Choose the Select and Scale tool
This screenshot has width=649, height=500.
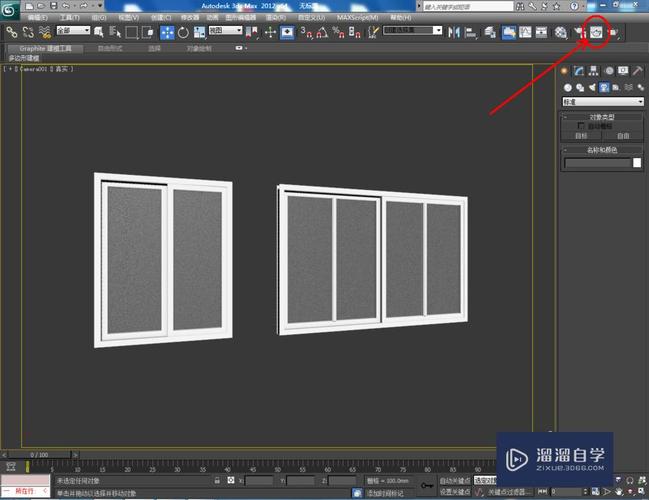click(x=199, y=32)
